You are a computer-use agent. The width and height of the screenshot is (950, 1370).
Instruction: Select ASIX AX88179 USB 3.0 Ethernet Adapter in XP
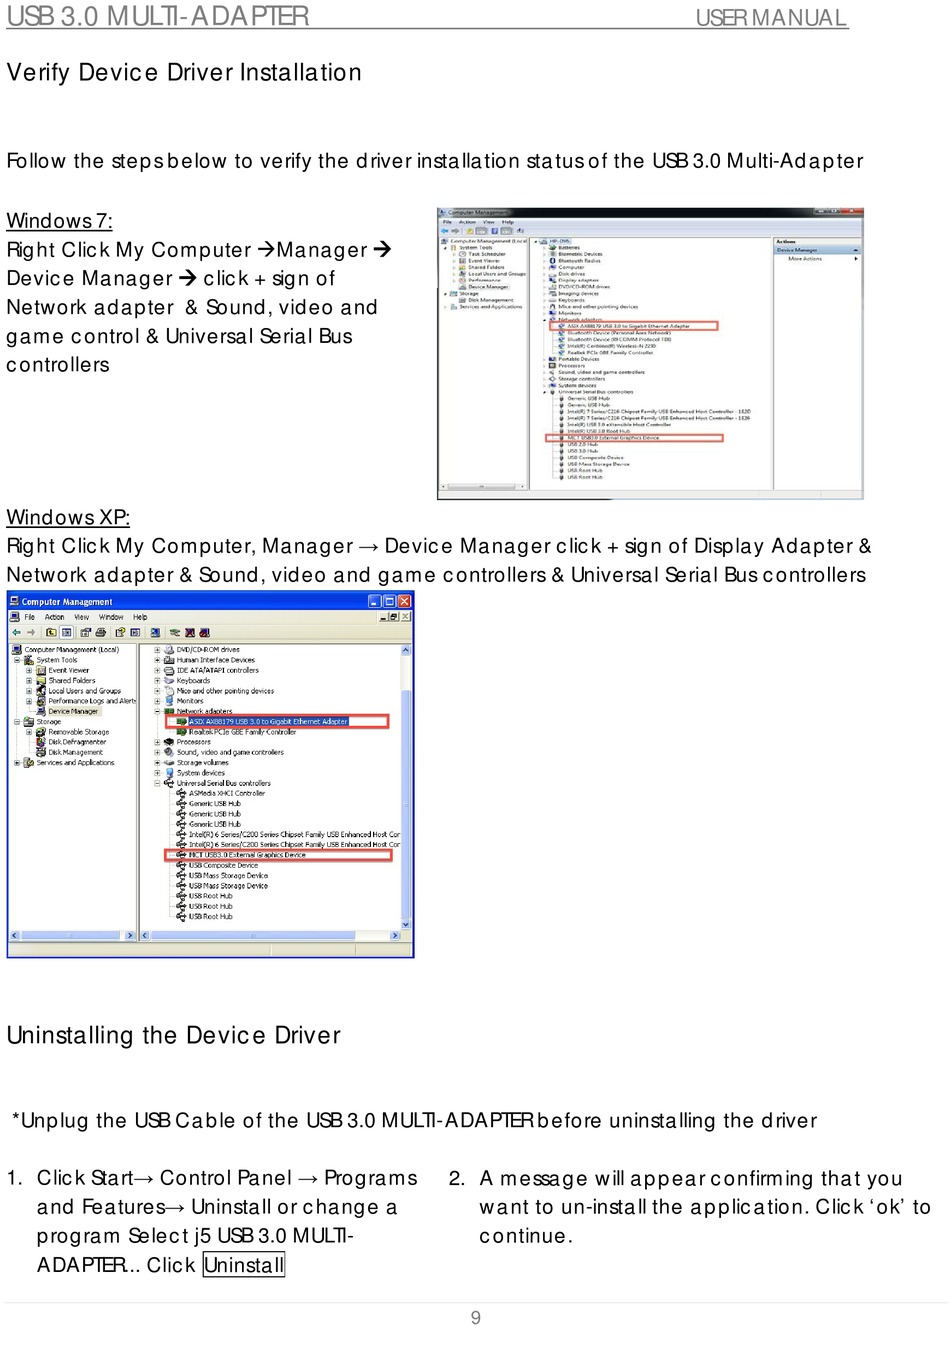[x=268, y=721]
